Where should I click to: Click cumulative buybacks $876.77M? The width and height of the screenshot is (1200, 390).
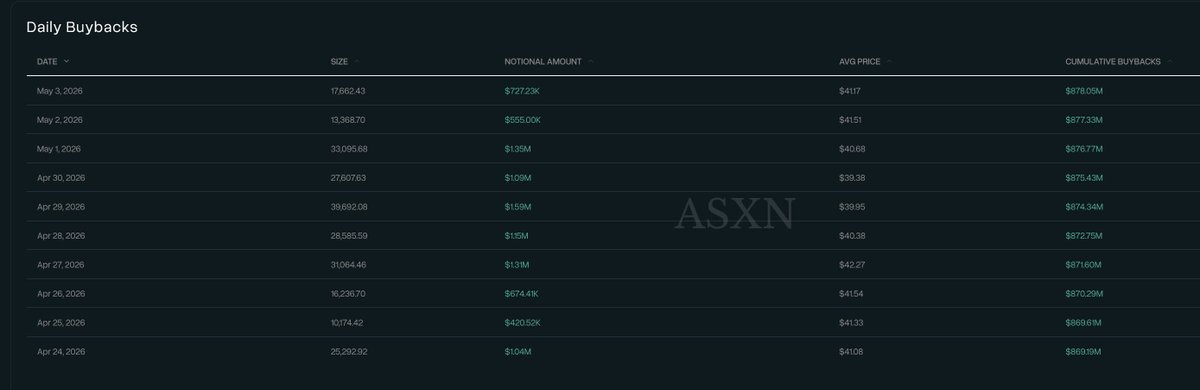pos(1084,149)
